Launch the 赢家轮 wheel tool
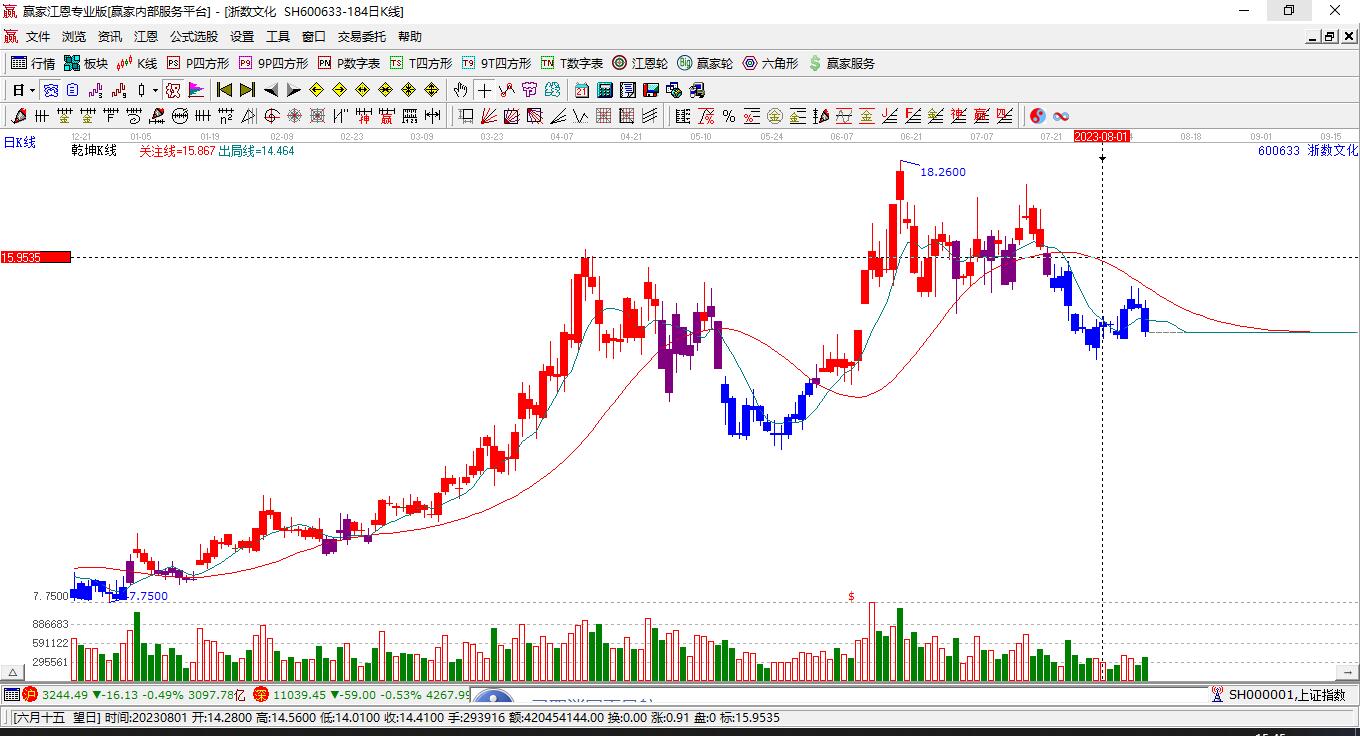This screenshot has width=1360, height=736. point(705,63)
